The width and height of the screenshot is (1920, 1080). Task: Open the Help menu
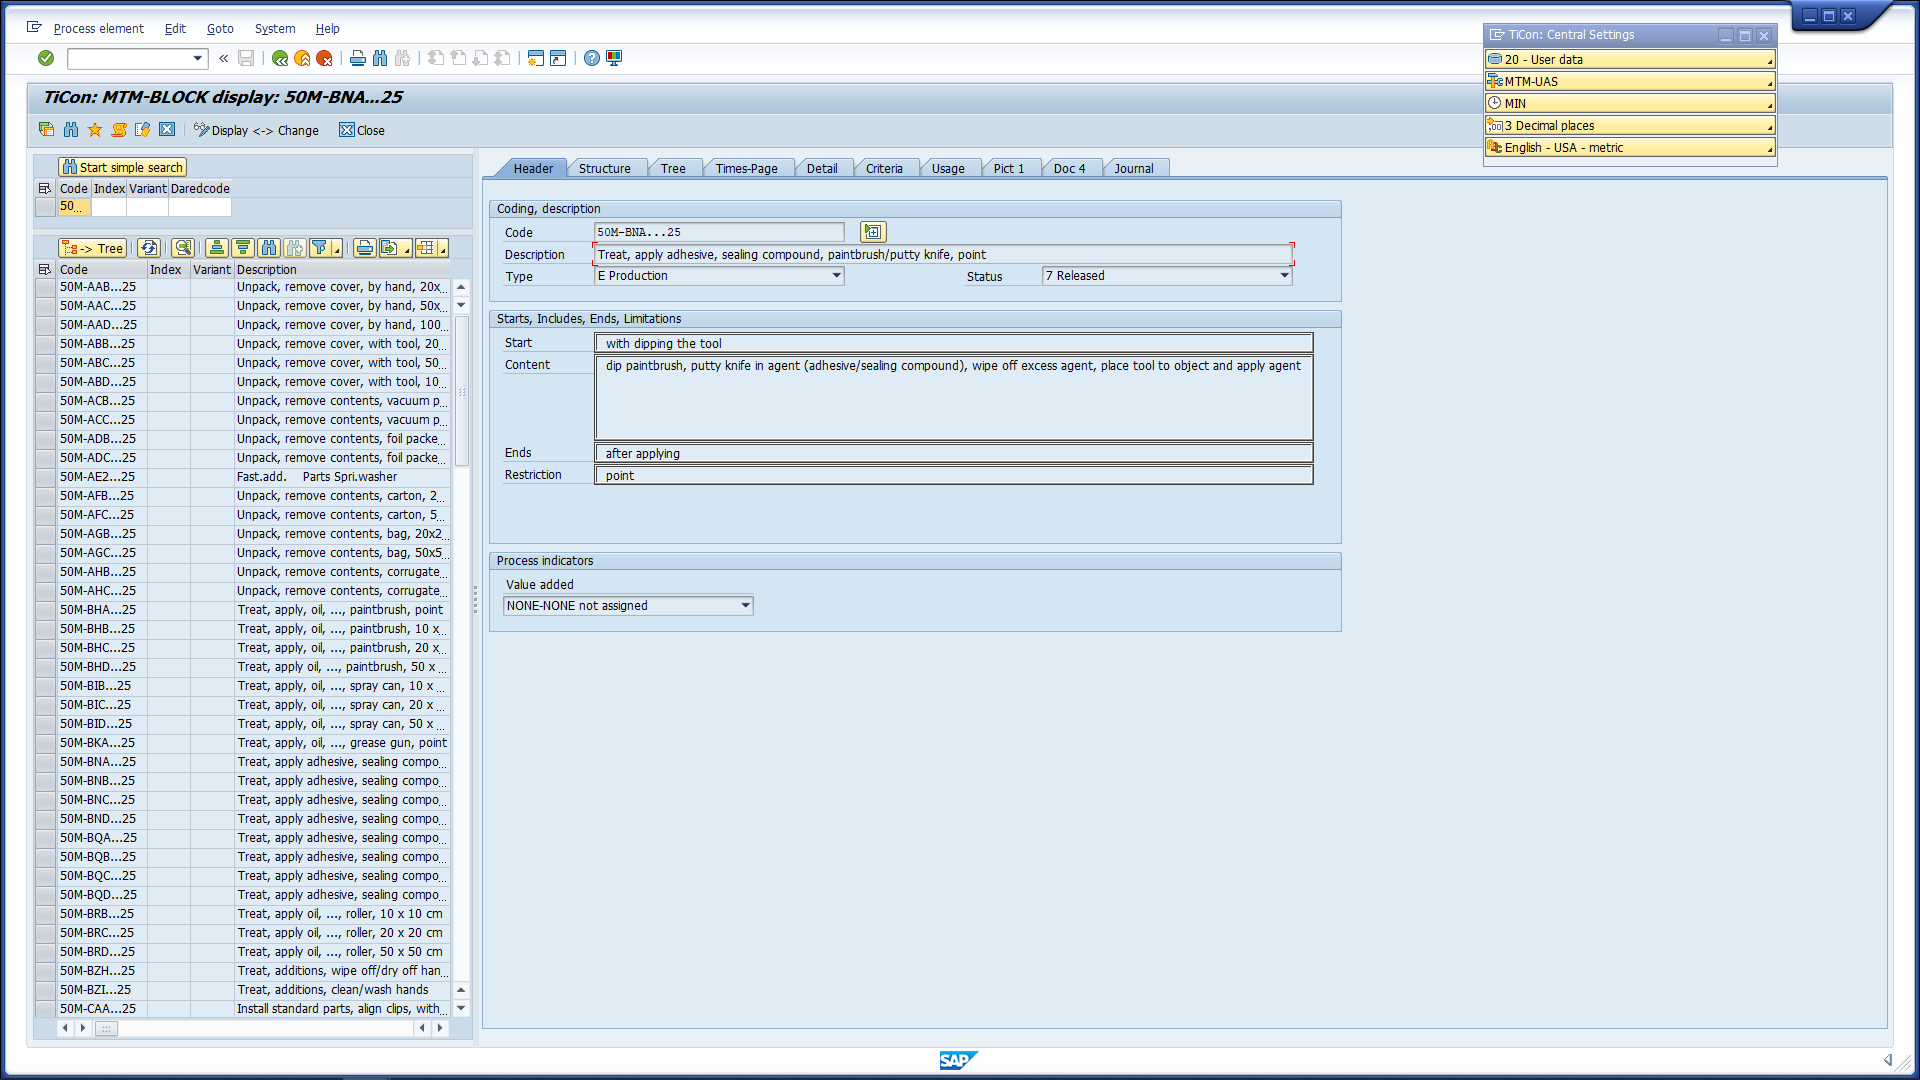[327, 29]
